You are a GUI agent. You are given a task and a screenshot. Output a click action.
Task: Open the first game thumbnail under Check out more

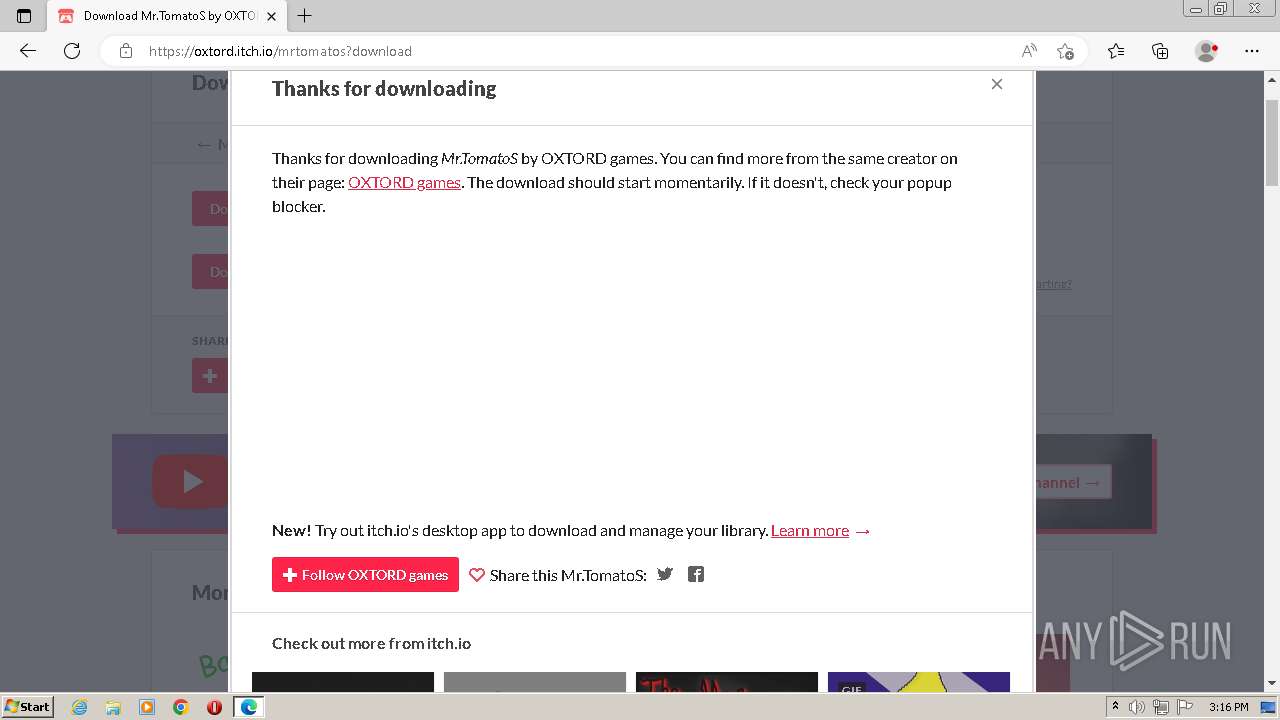[343, 682]
